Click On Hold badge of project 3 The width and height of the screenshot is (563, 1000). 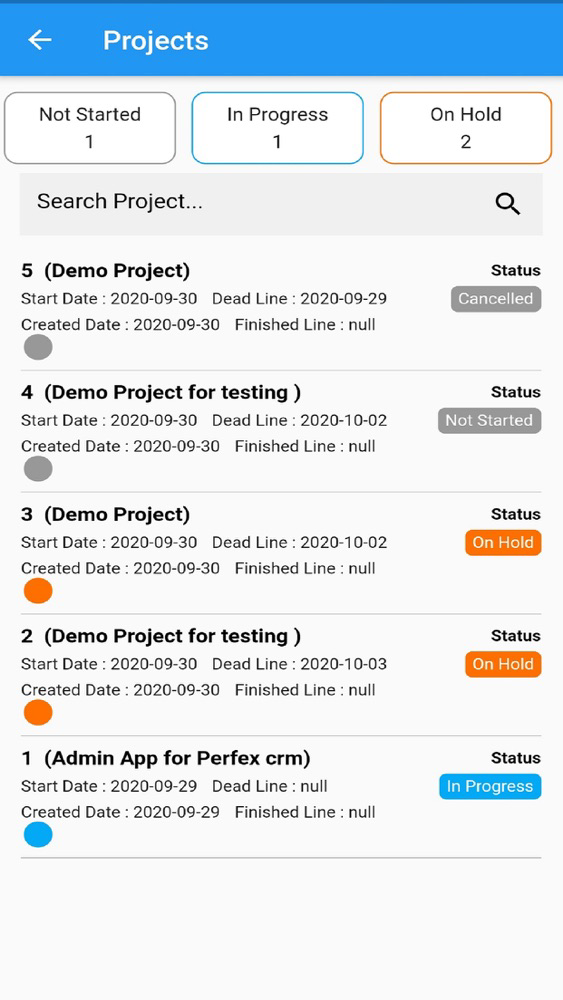[x=503, y=543]
